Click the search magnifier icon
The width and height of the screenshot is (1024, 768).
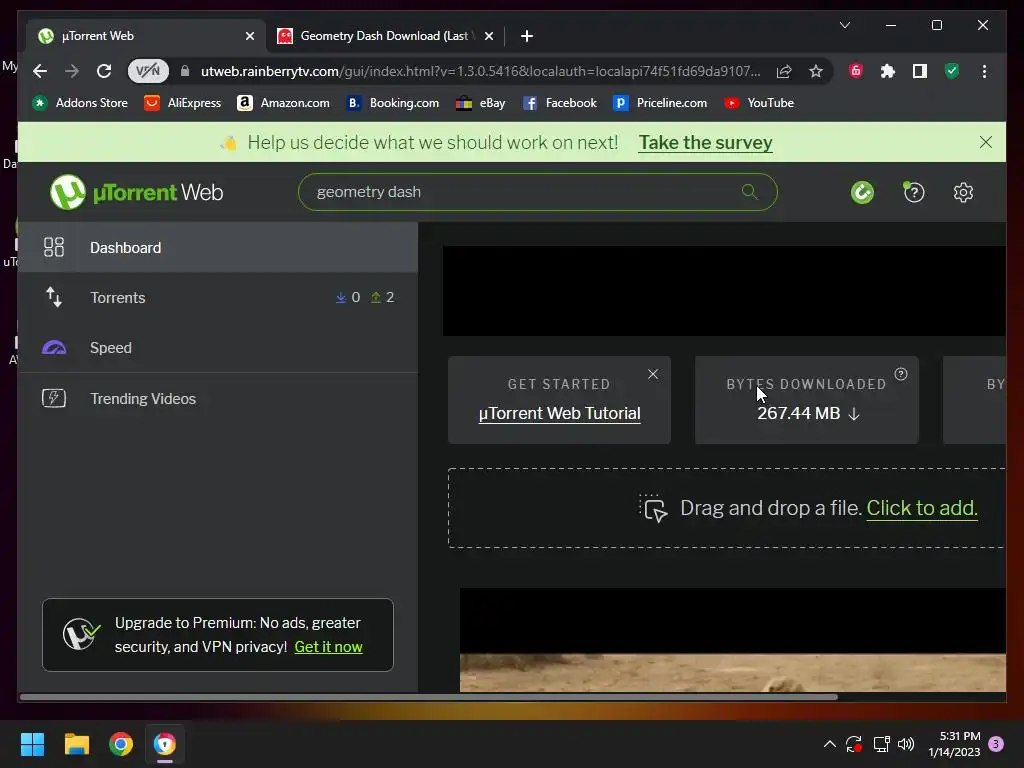click(750, 191)
